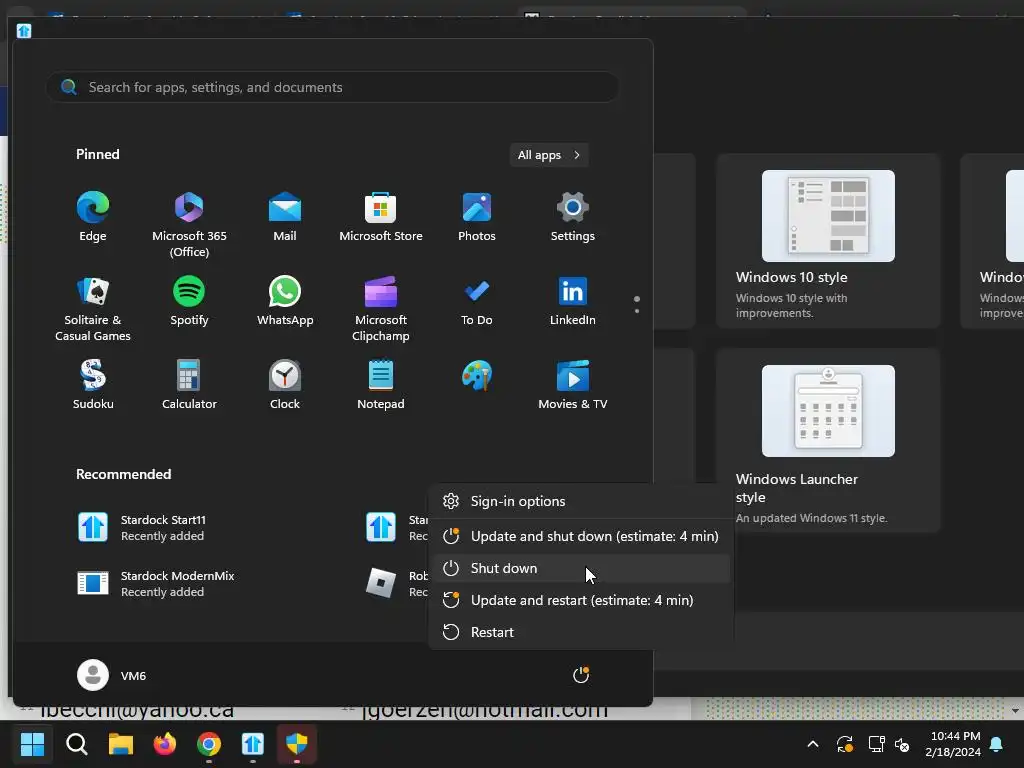Open Microsoft Store
The width and height of the screenshot is (1024, 768).
381,217
